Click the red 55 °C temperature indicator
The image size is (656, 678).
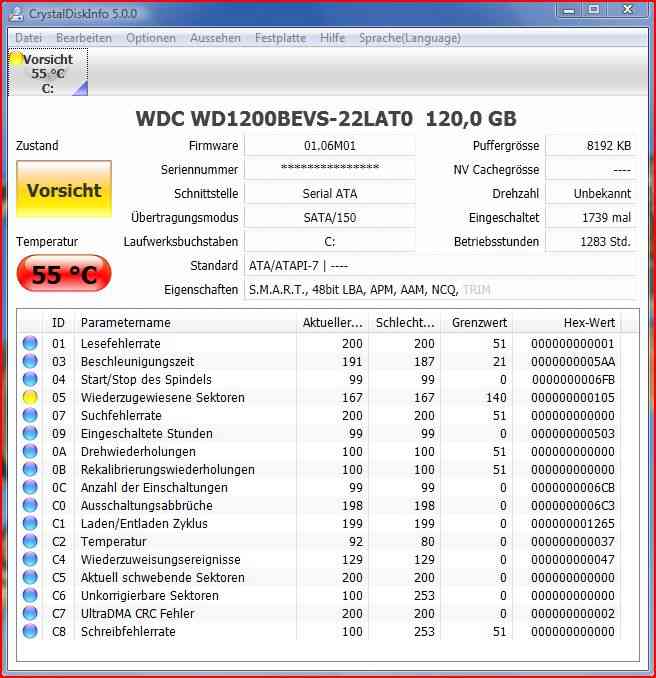(x=64, y=274)
